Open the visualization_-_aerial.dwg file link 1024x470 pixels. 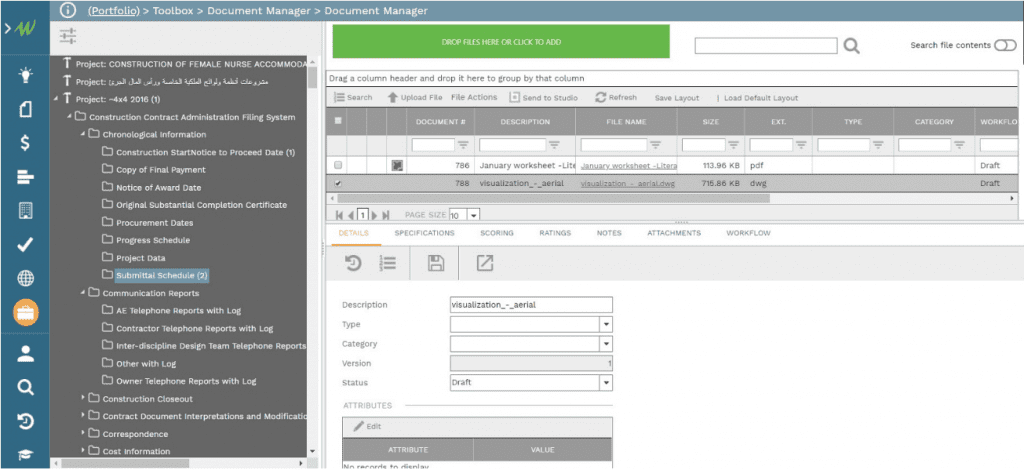click(x=628, y=184)
